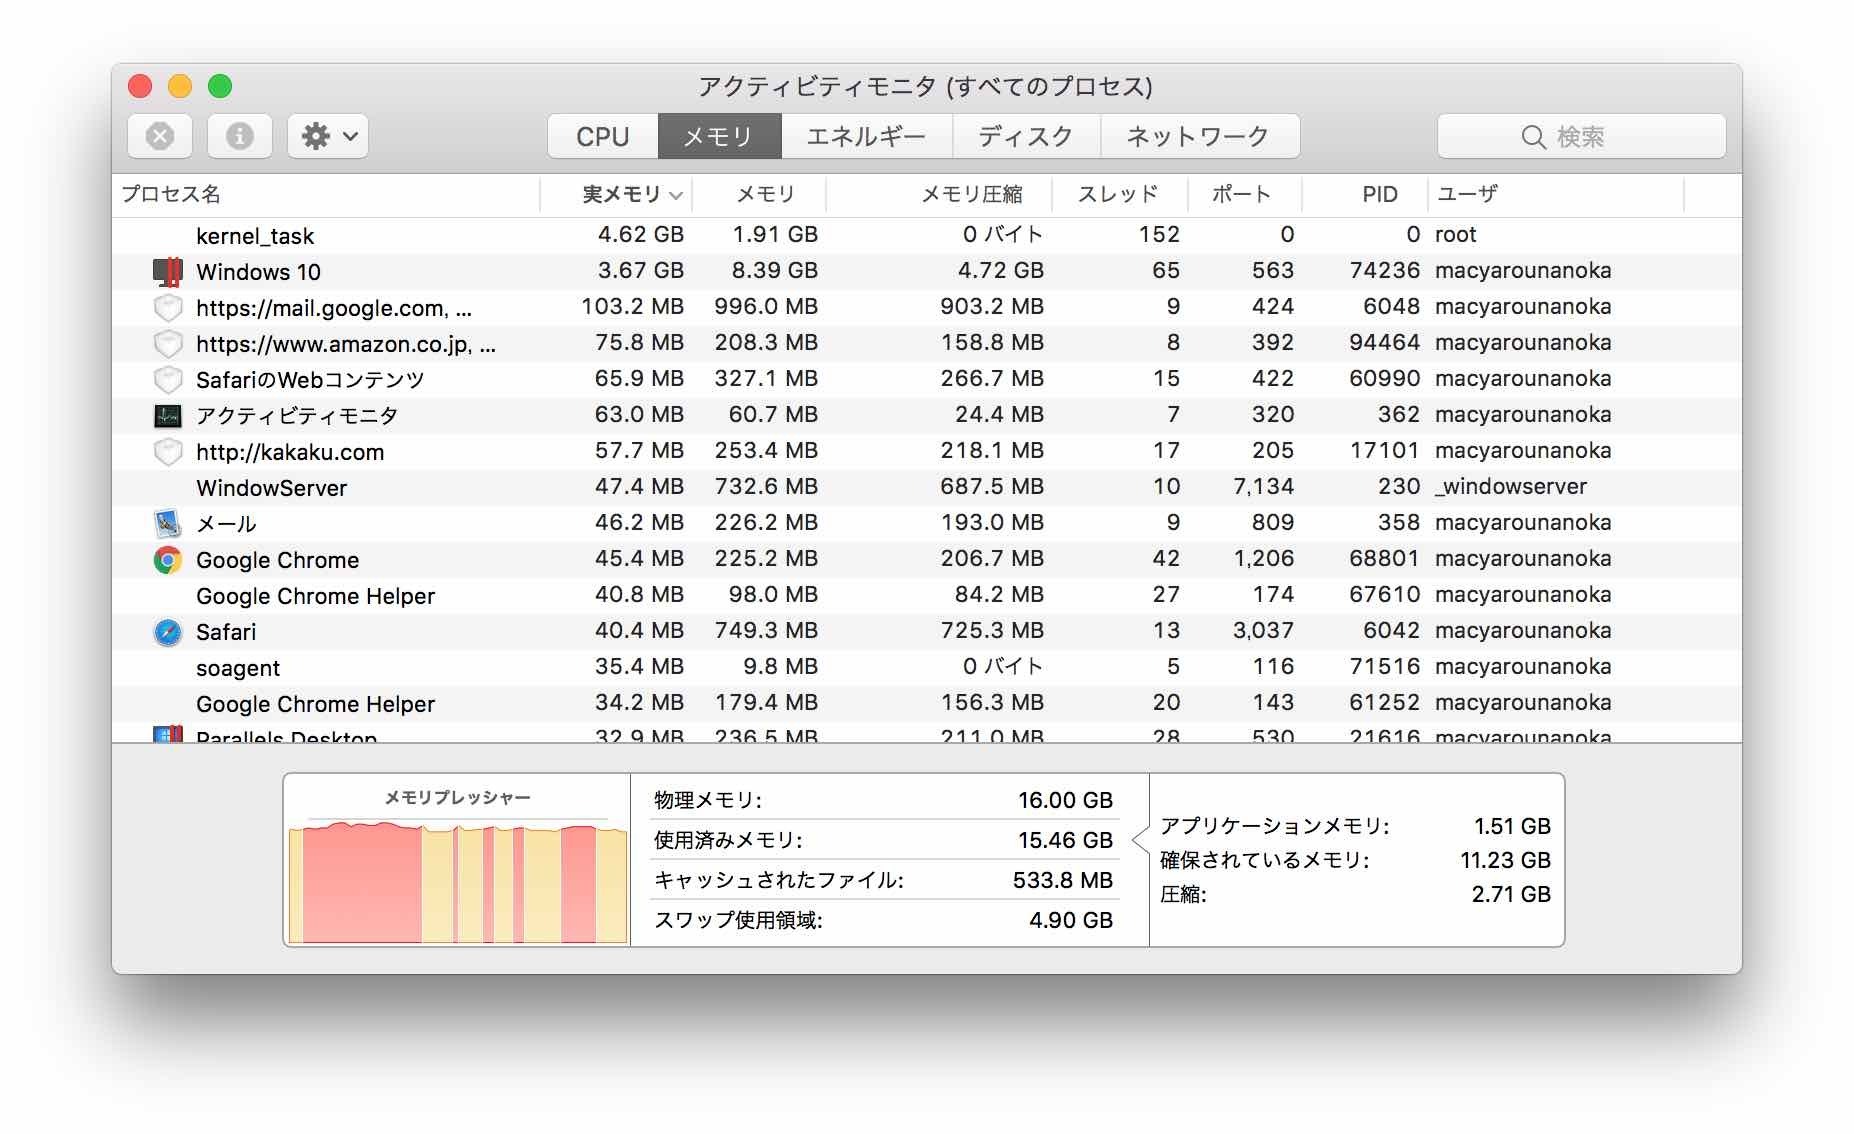Select the http://kakaku.com process name
The image size is (1854, 1134).
(x=290, y=452)
